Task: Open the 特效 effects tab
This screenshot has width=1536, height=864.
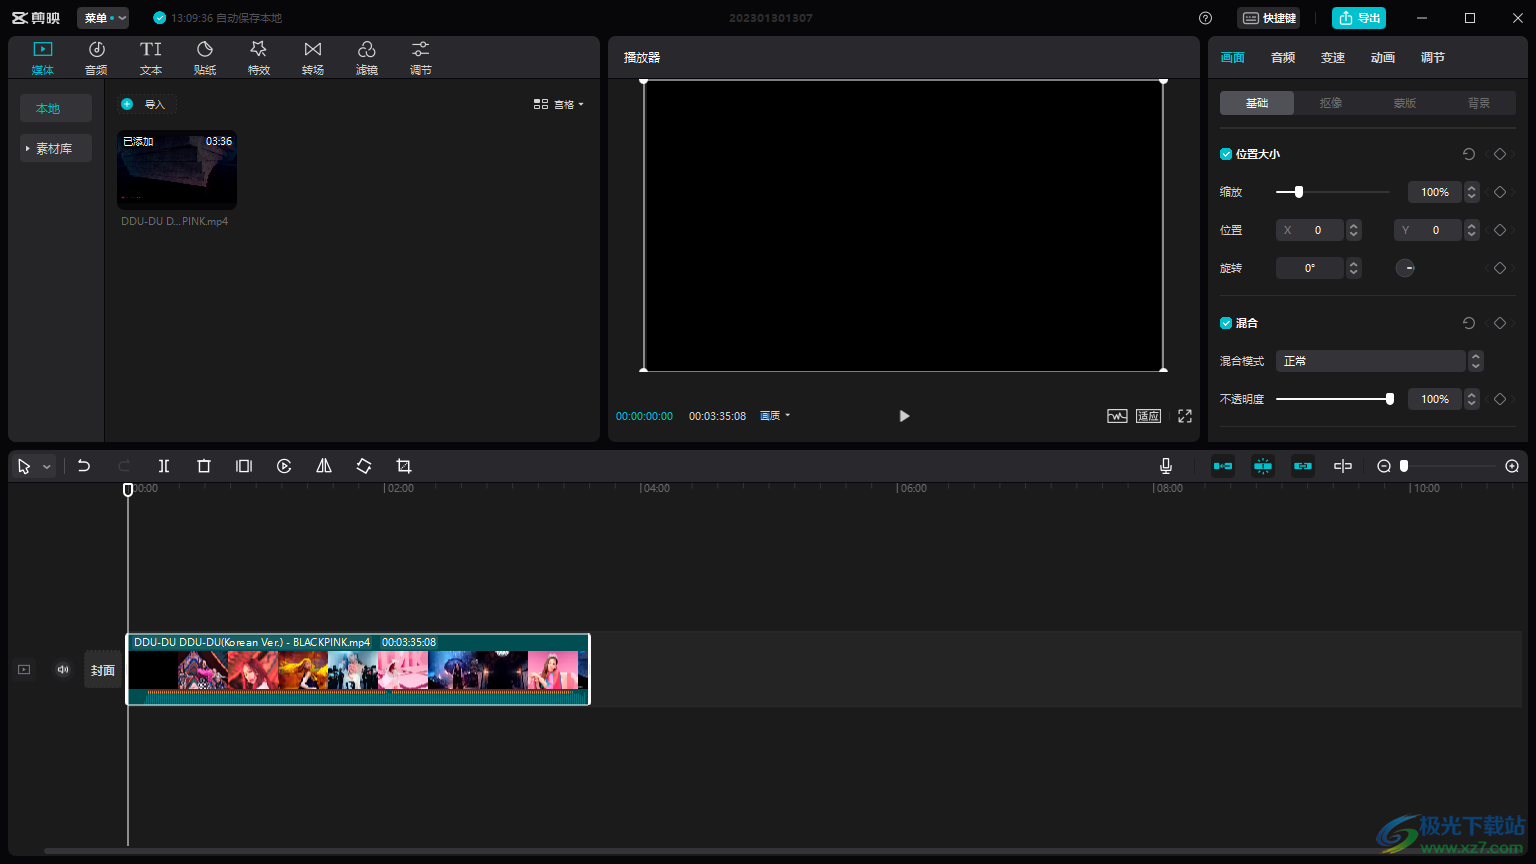Action: coord(259,58)
